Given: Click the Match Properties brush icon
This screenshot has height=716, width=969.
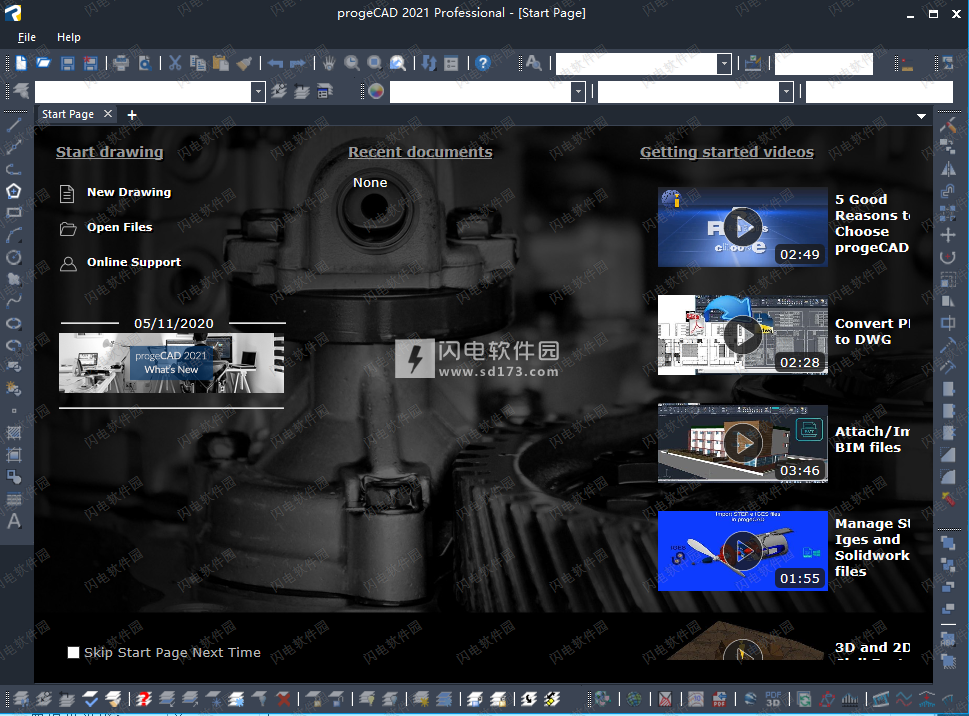Looking at the screenshot, I should point(244,63).
